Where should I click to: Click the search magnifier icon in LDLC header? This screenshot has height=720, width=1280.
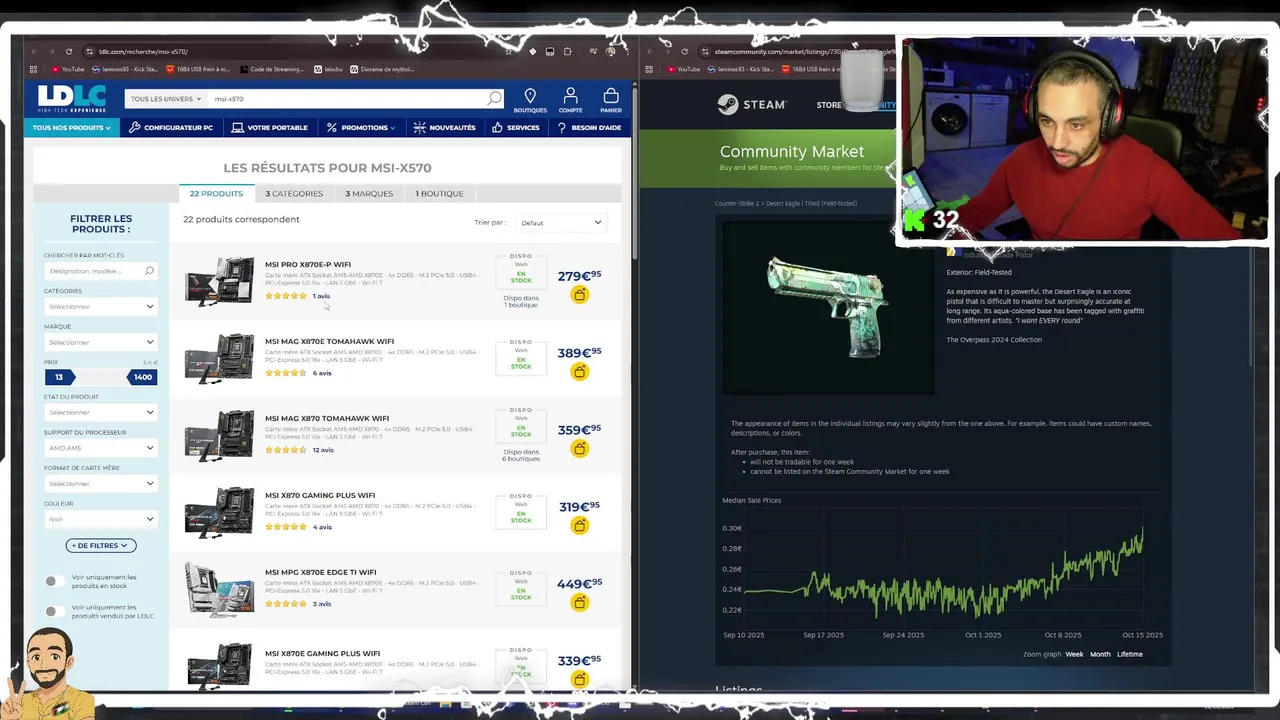(x=494, y=98)
